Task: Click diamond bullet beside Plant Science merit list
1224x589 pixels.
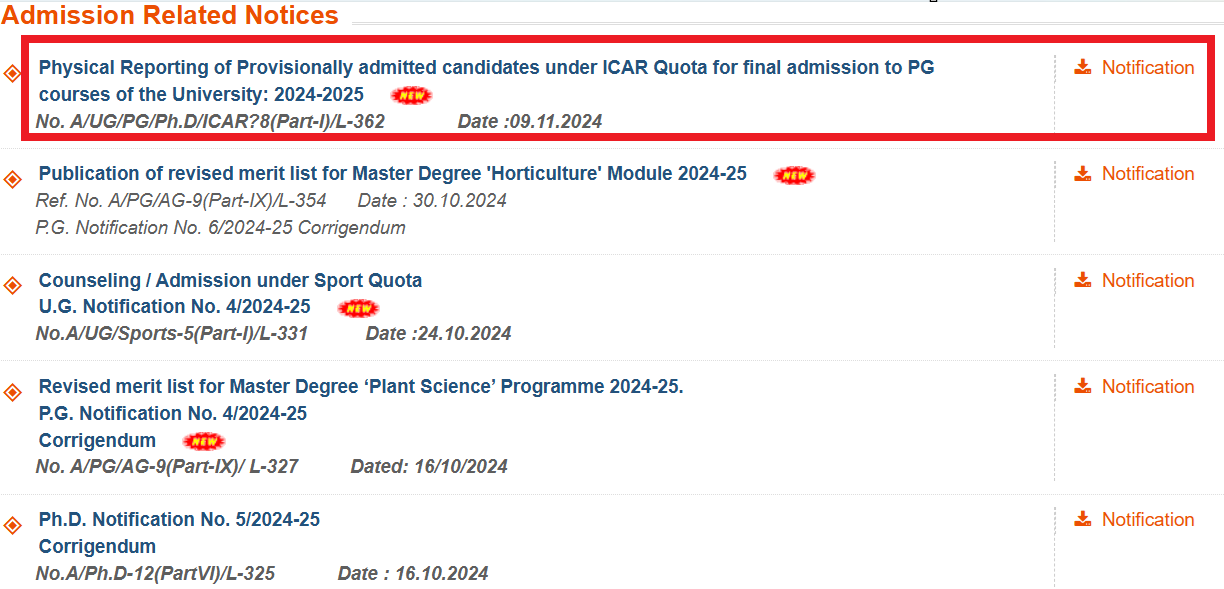Action: (13, 392)
